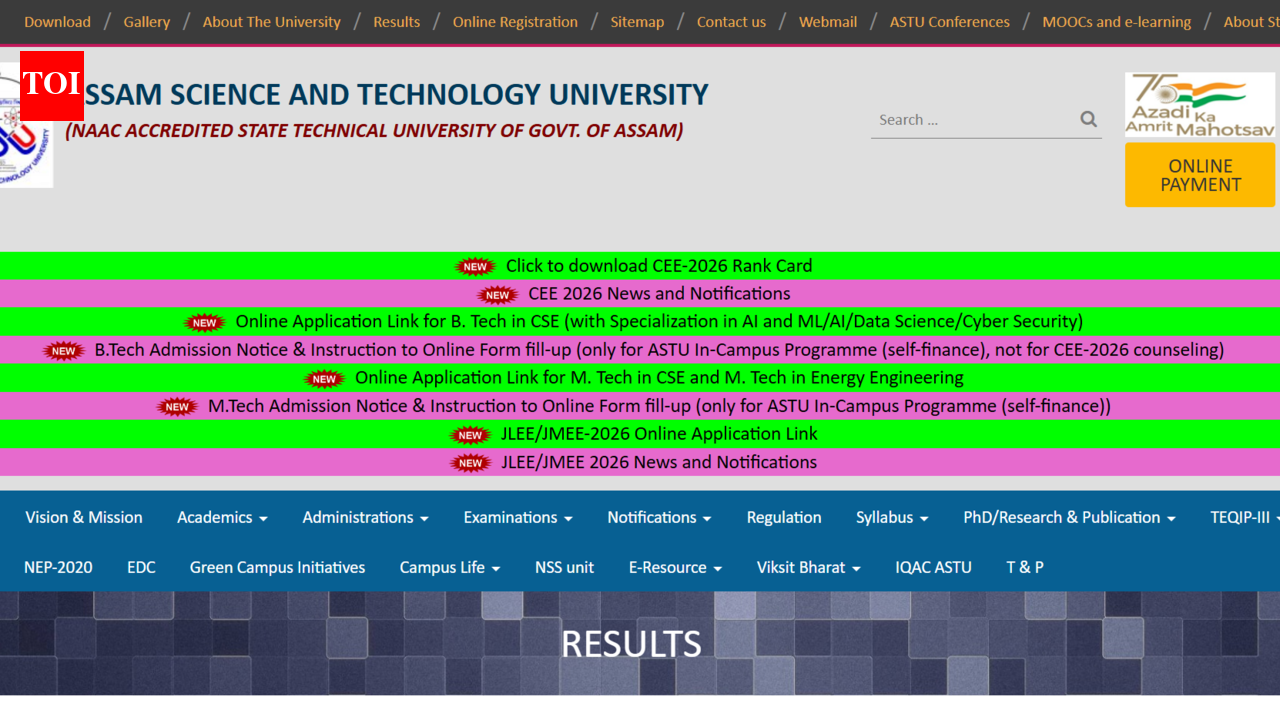Open B. Tech in CSE online application link
This screenshot has height=720, width=1280.
659,322
